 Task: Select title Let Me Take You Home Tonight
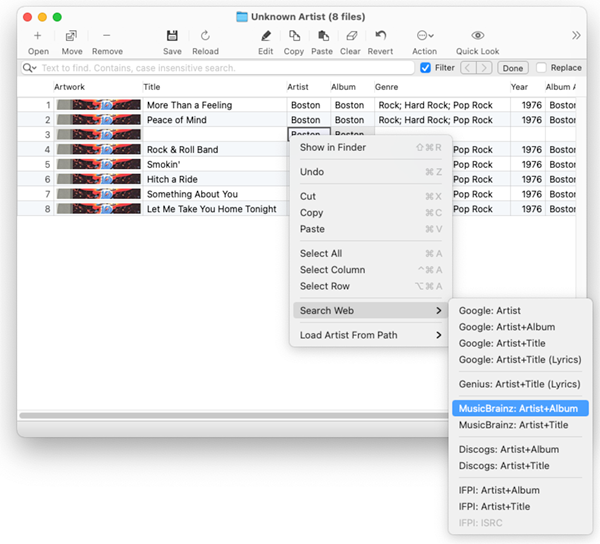pos(215,209)
